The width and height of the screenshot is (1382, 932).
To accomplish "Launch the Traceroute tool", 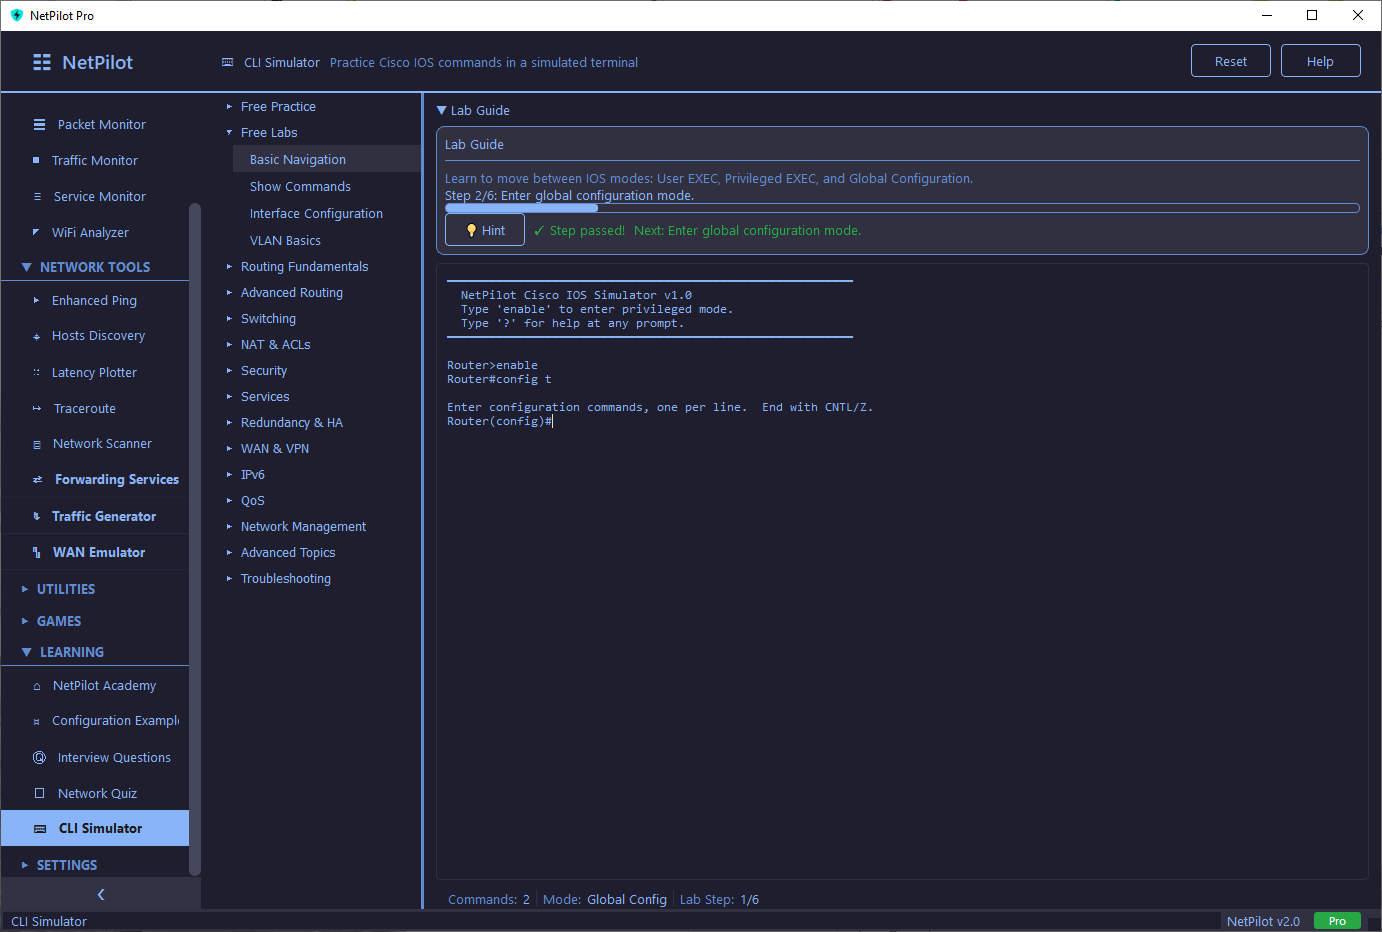I will pos(85,408).
